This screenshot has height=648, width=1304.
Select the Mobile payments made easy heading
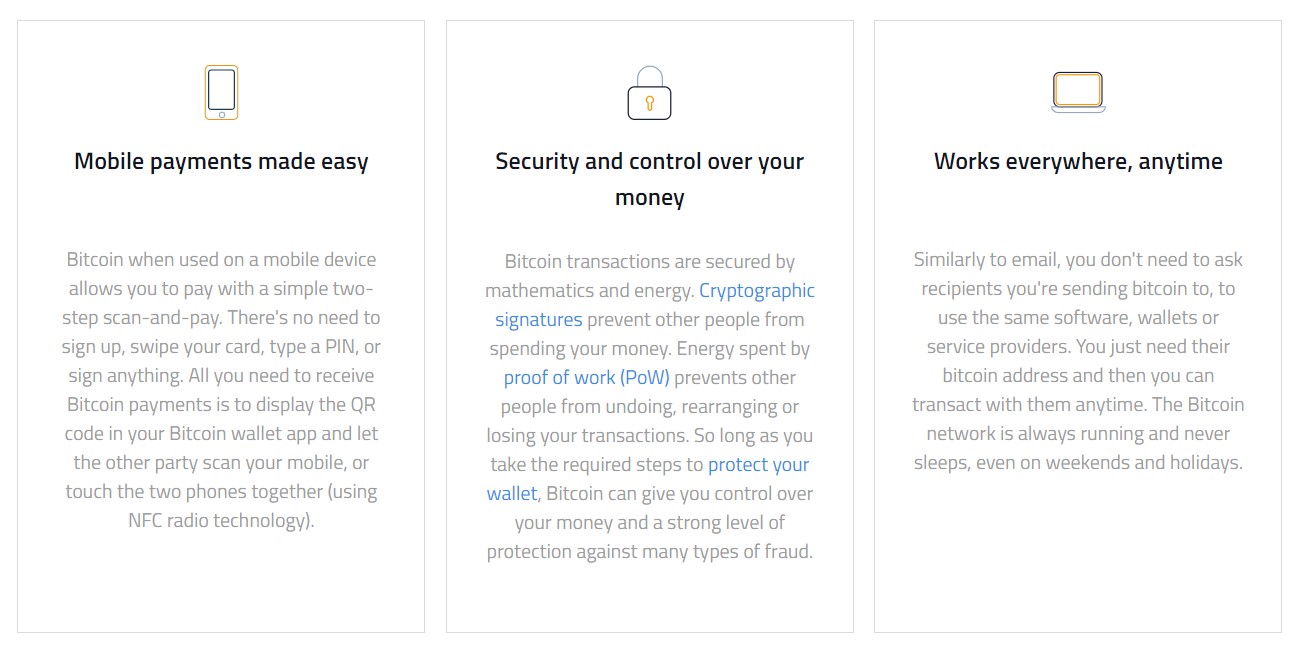(x=221, y=162)
